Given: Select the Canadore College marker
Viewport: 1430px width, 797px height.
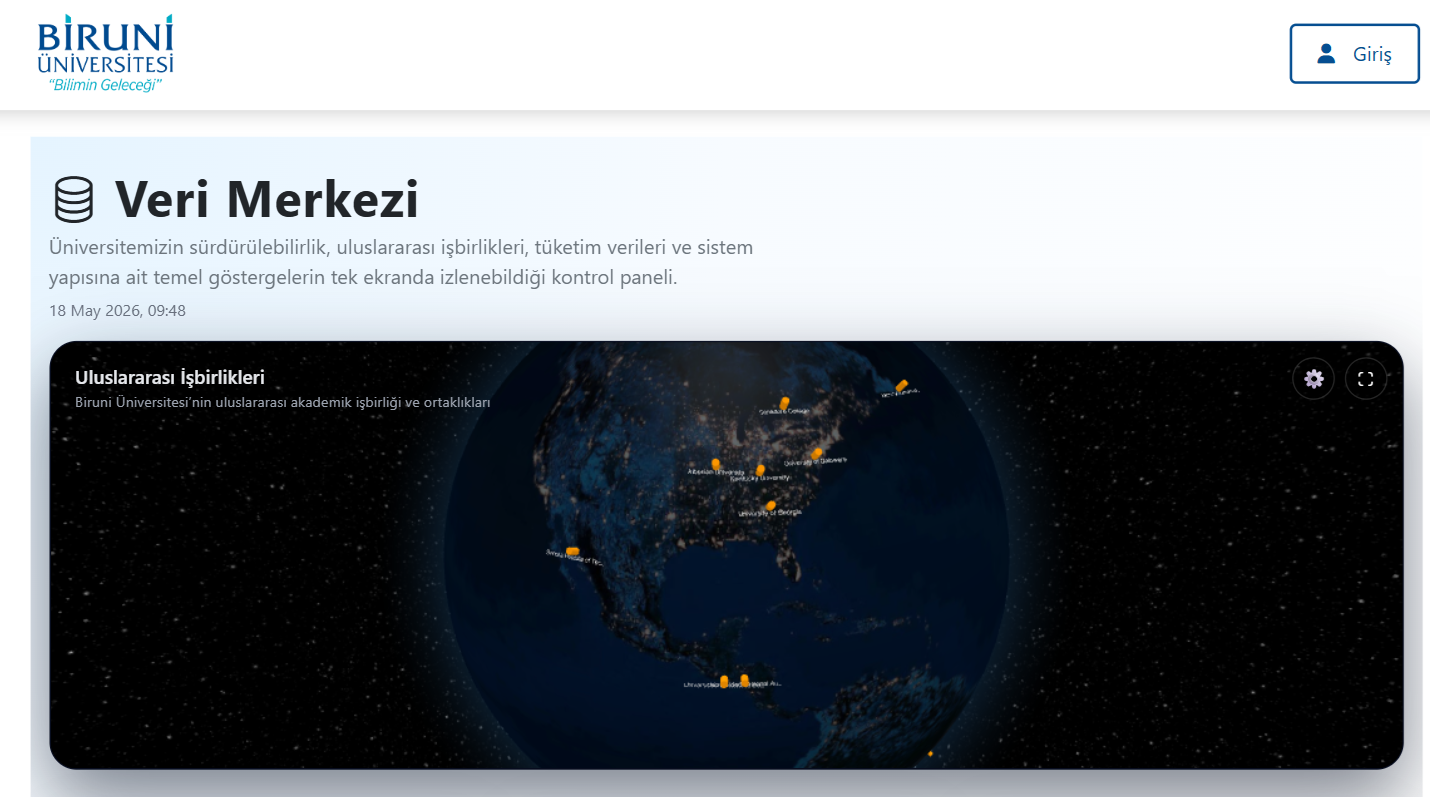Looking at the screenshot, I should [785, 403].
